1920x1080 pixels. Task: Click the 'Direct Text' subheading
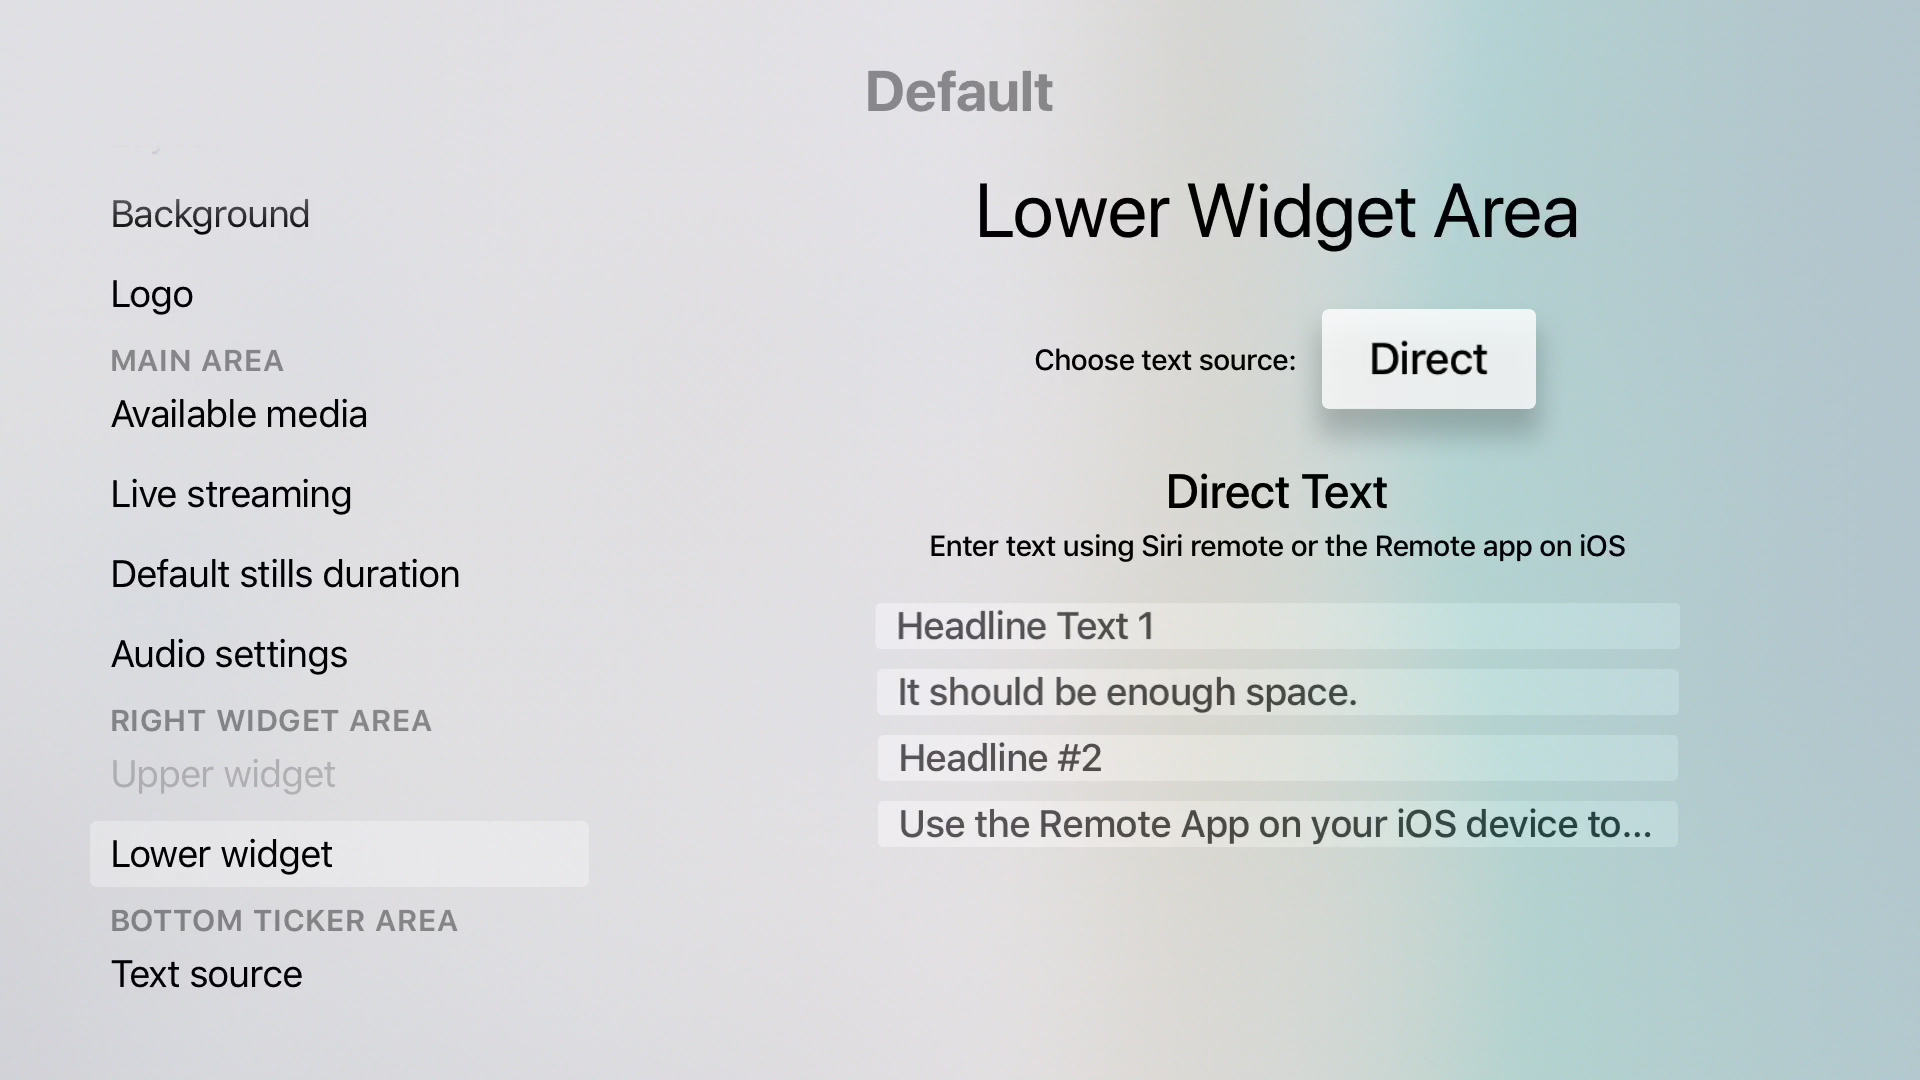coord(1277,492)
